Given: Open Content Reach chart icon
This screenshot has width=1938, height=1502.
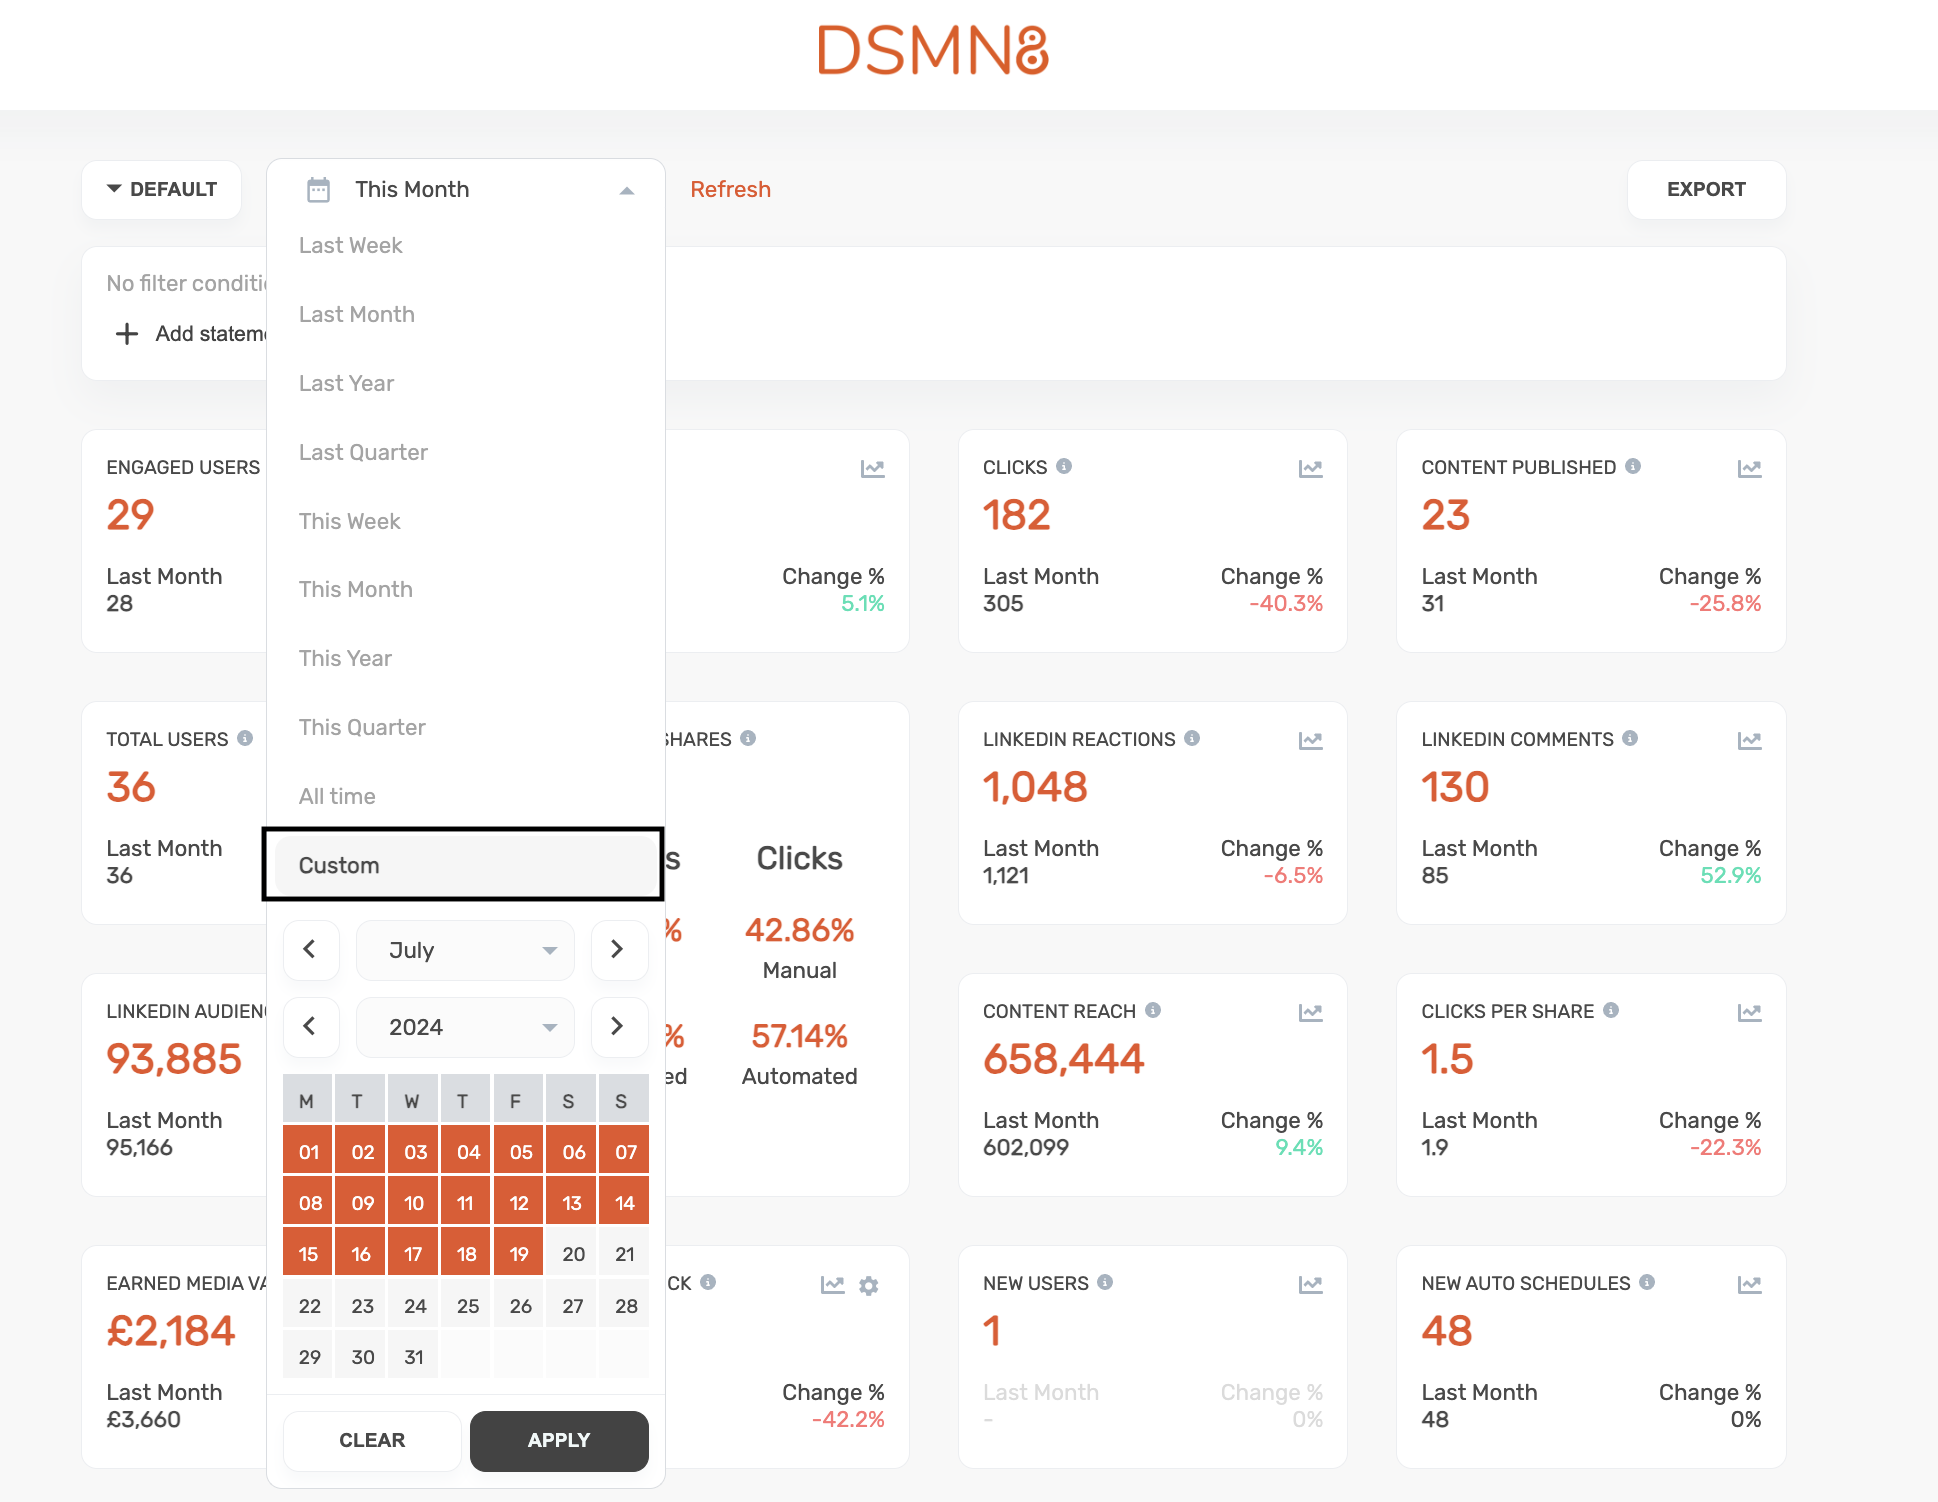Looking at the screenshot, I should coord(1310,1012).
